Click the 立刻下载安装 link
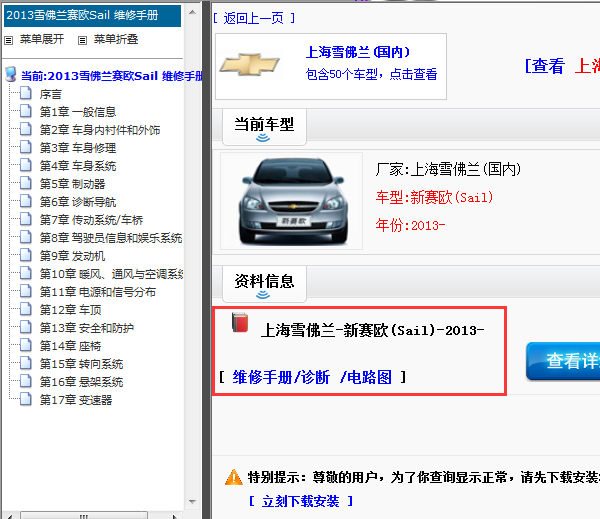 point(301,501)
